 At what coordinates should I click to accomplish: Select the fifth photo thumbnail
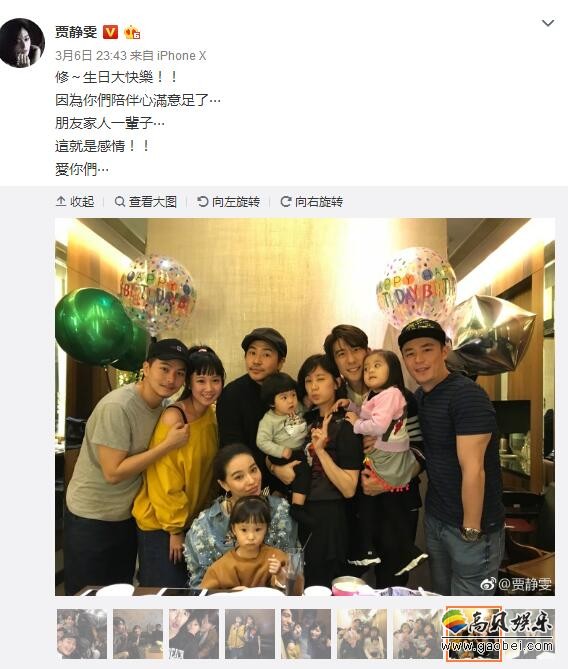pos(306,634)
